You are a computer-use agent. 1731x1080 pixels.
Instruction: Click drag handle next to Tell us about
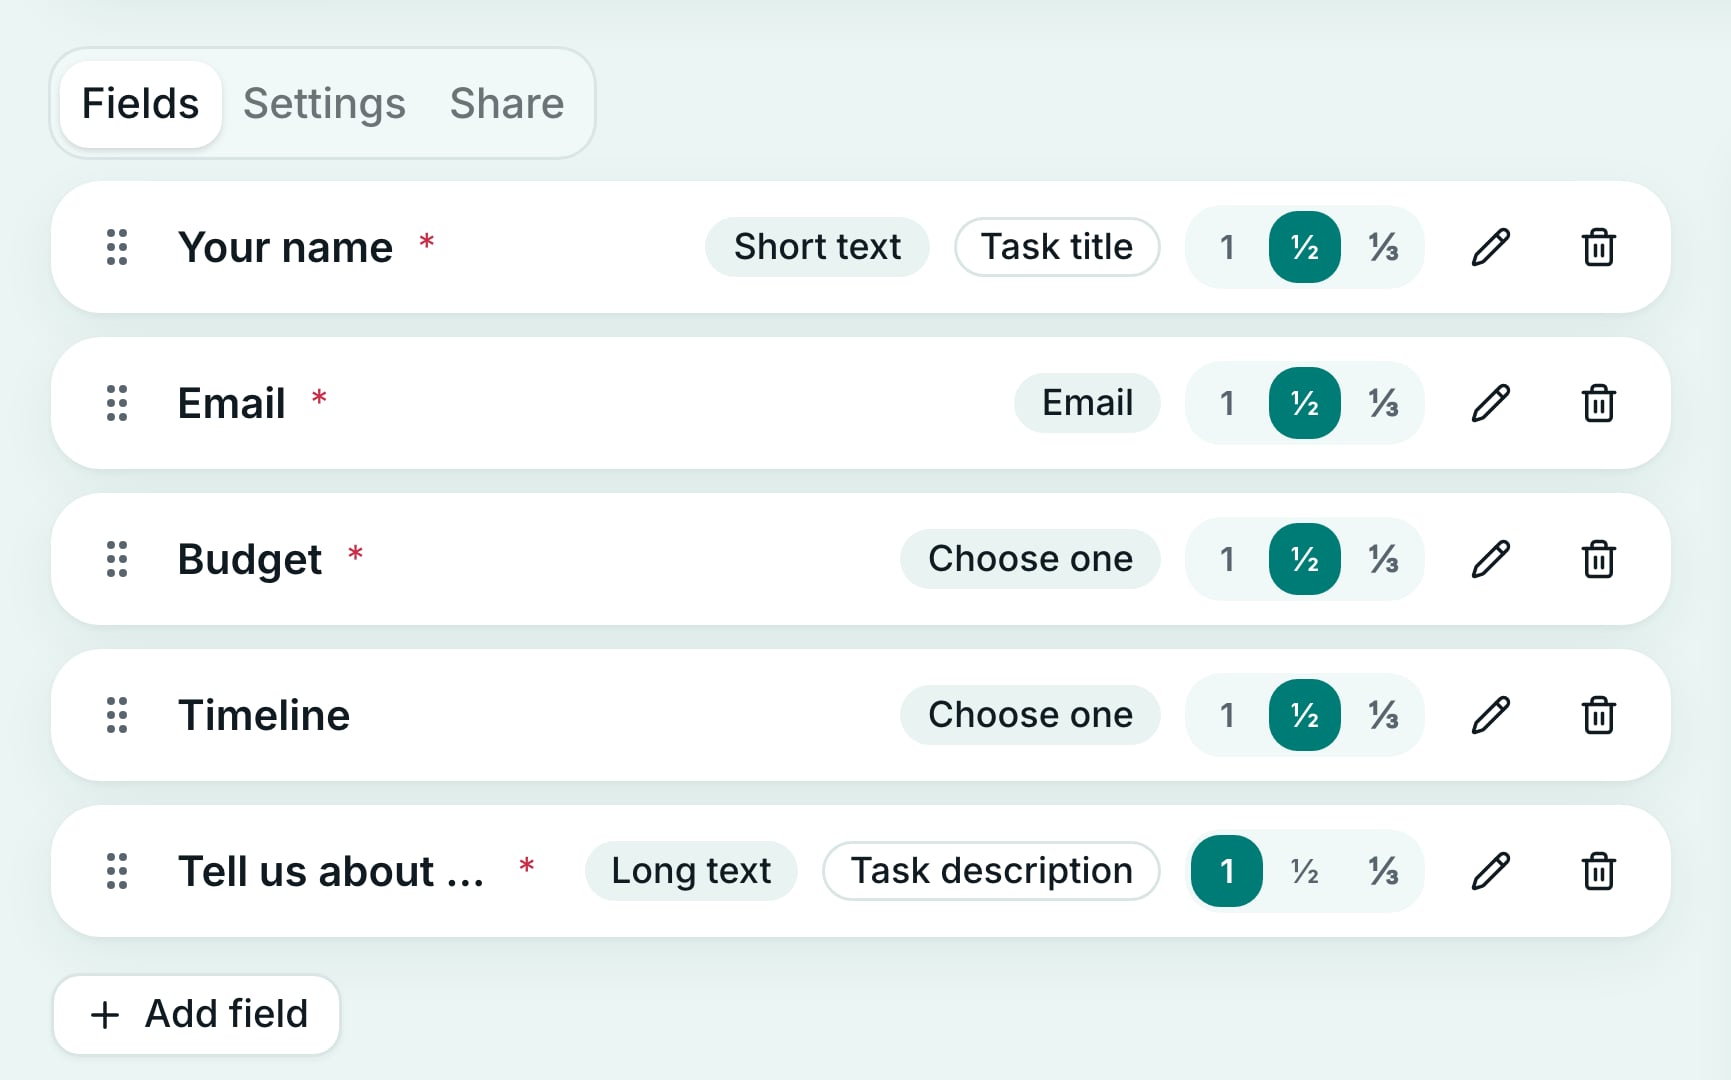pos(117,871)
